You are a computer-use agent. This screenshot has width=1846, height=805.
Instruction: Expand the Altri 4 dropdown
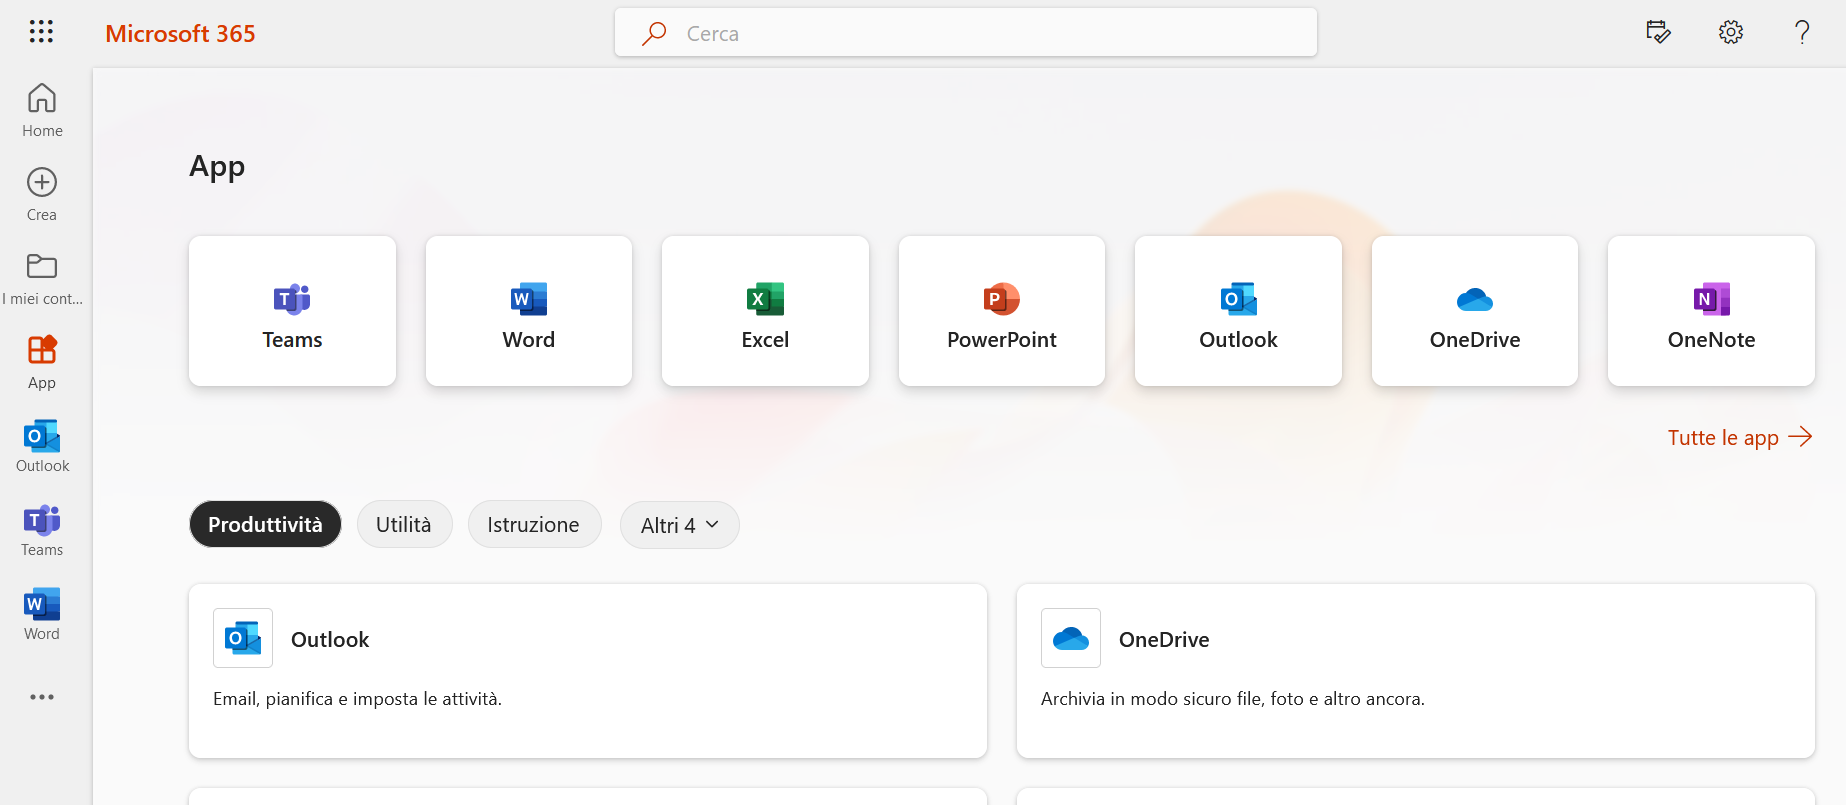(x=680, y=525)
